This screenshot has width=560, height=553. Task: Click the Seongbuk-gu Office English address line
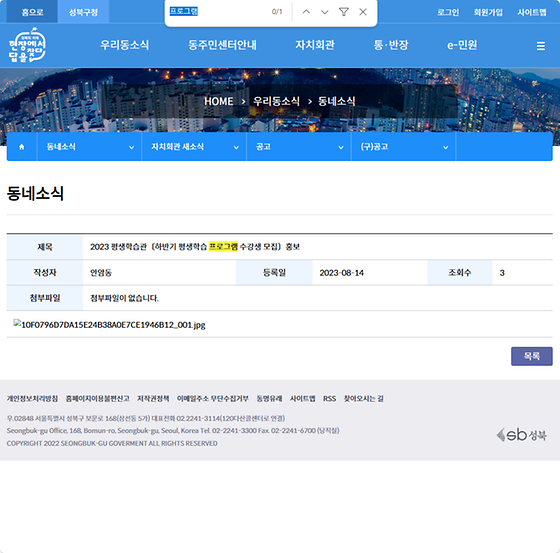coord(173,431)
